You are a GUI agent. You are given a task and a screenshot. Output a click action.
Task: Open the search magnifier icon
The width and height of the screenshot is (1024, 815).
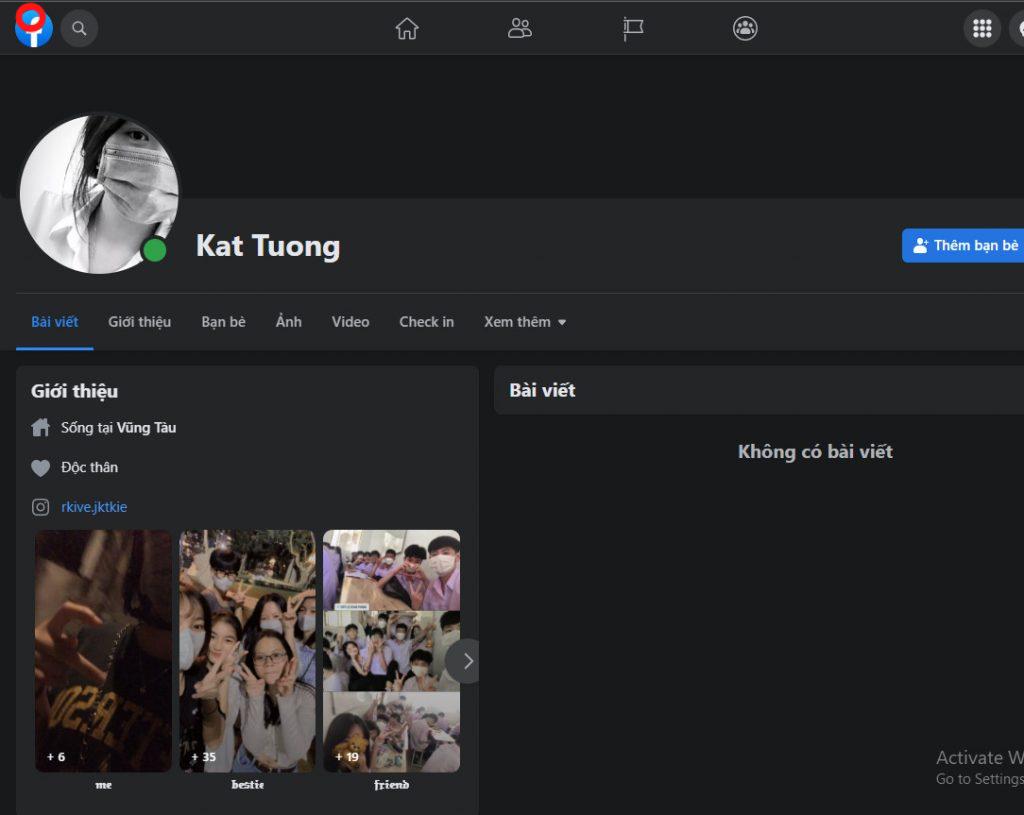pos(79,28)
